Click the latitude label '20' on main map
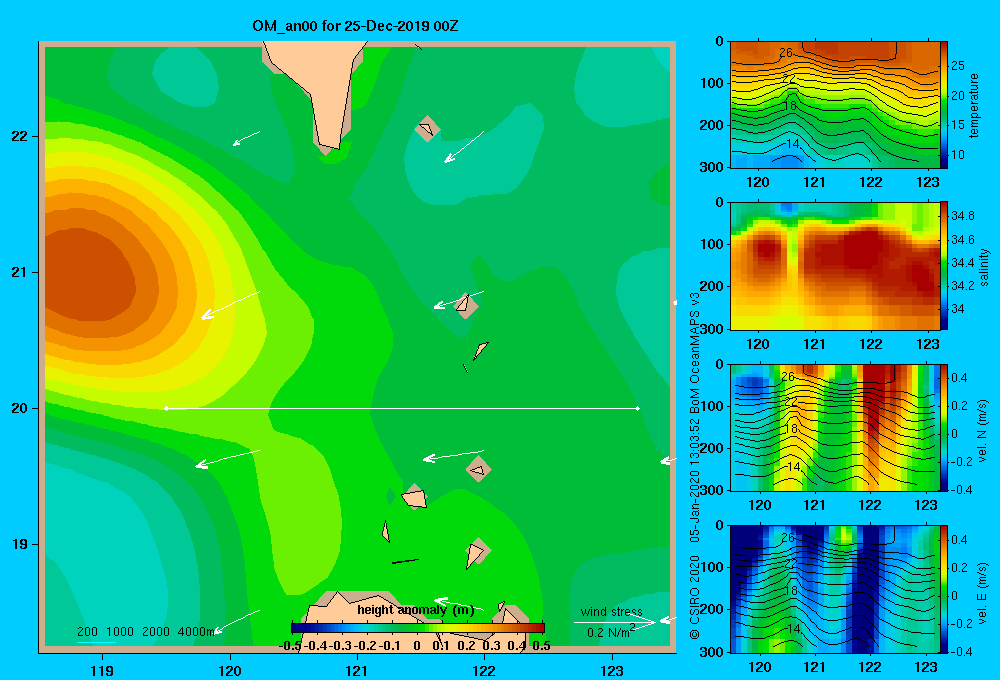The width and height of the screenshot is (1000, 680). point(20,408)
